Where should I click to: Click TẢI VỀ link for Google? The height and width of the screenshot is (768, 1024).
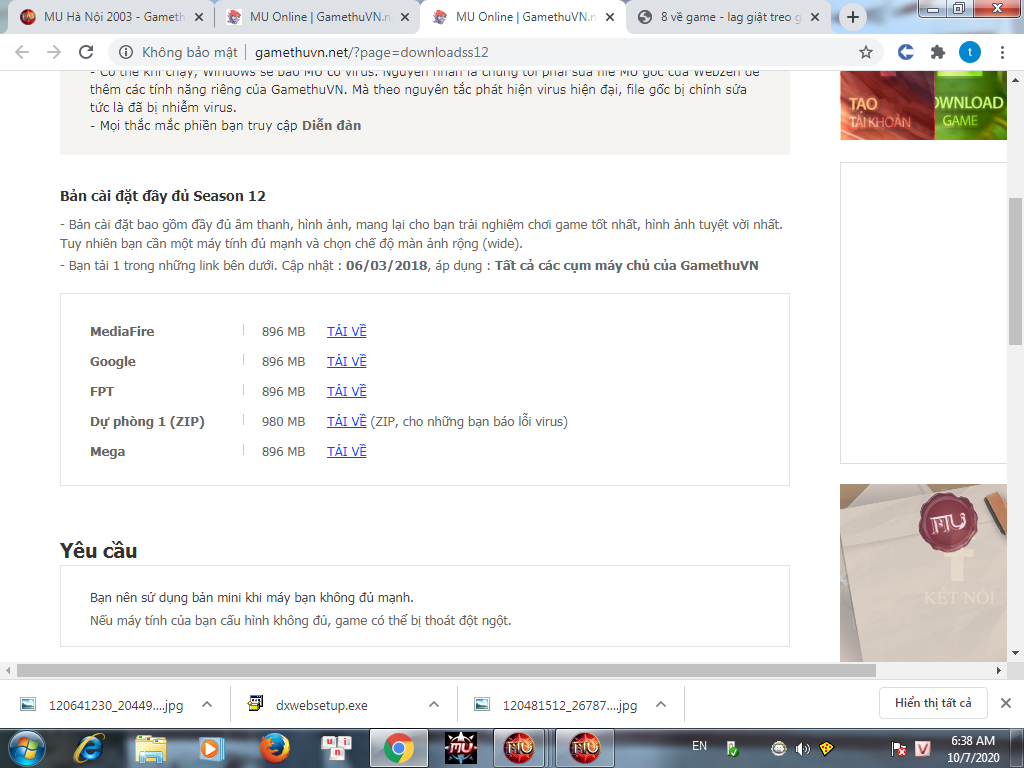346,361
